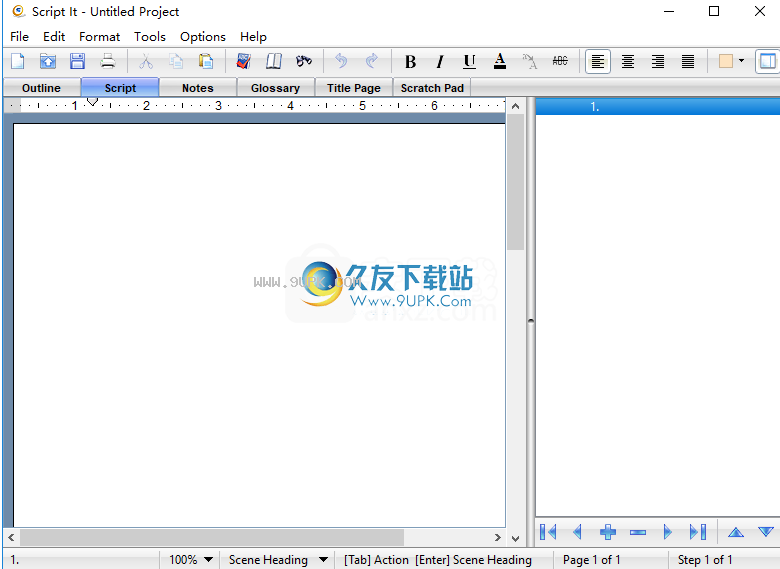Click inside the script page area
The image size is (780, 569).
point(259,325)
